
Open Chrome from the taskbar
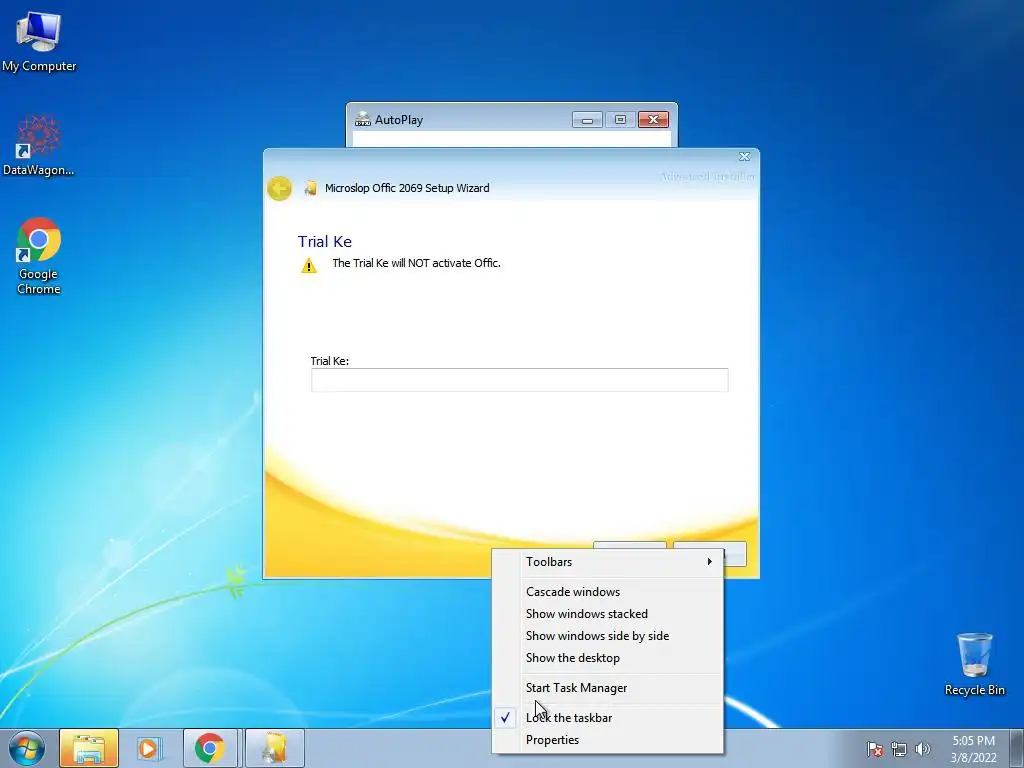210,748
